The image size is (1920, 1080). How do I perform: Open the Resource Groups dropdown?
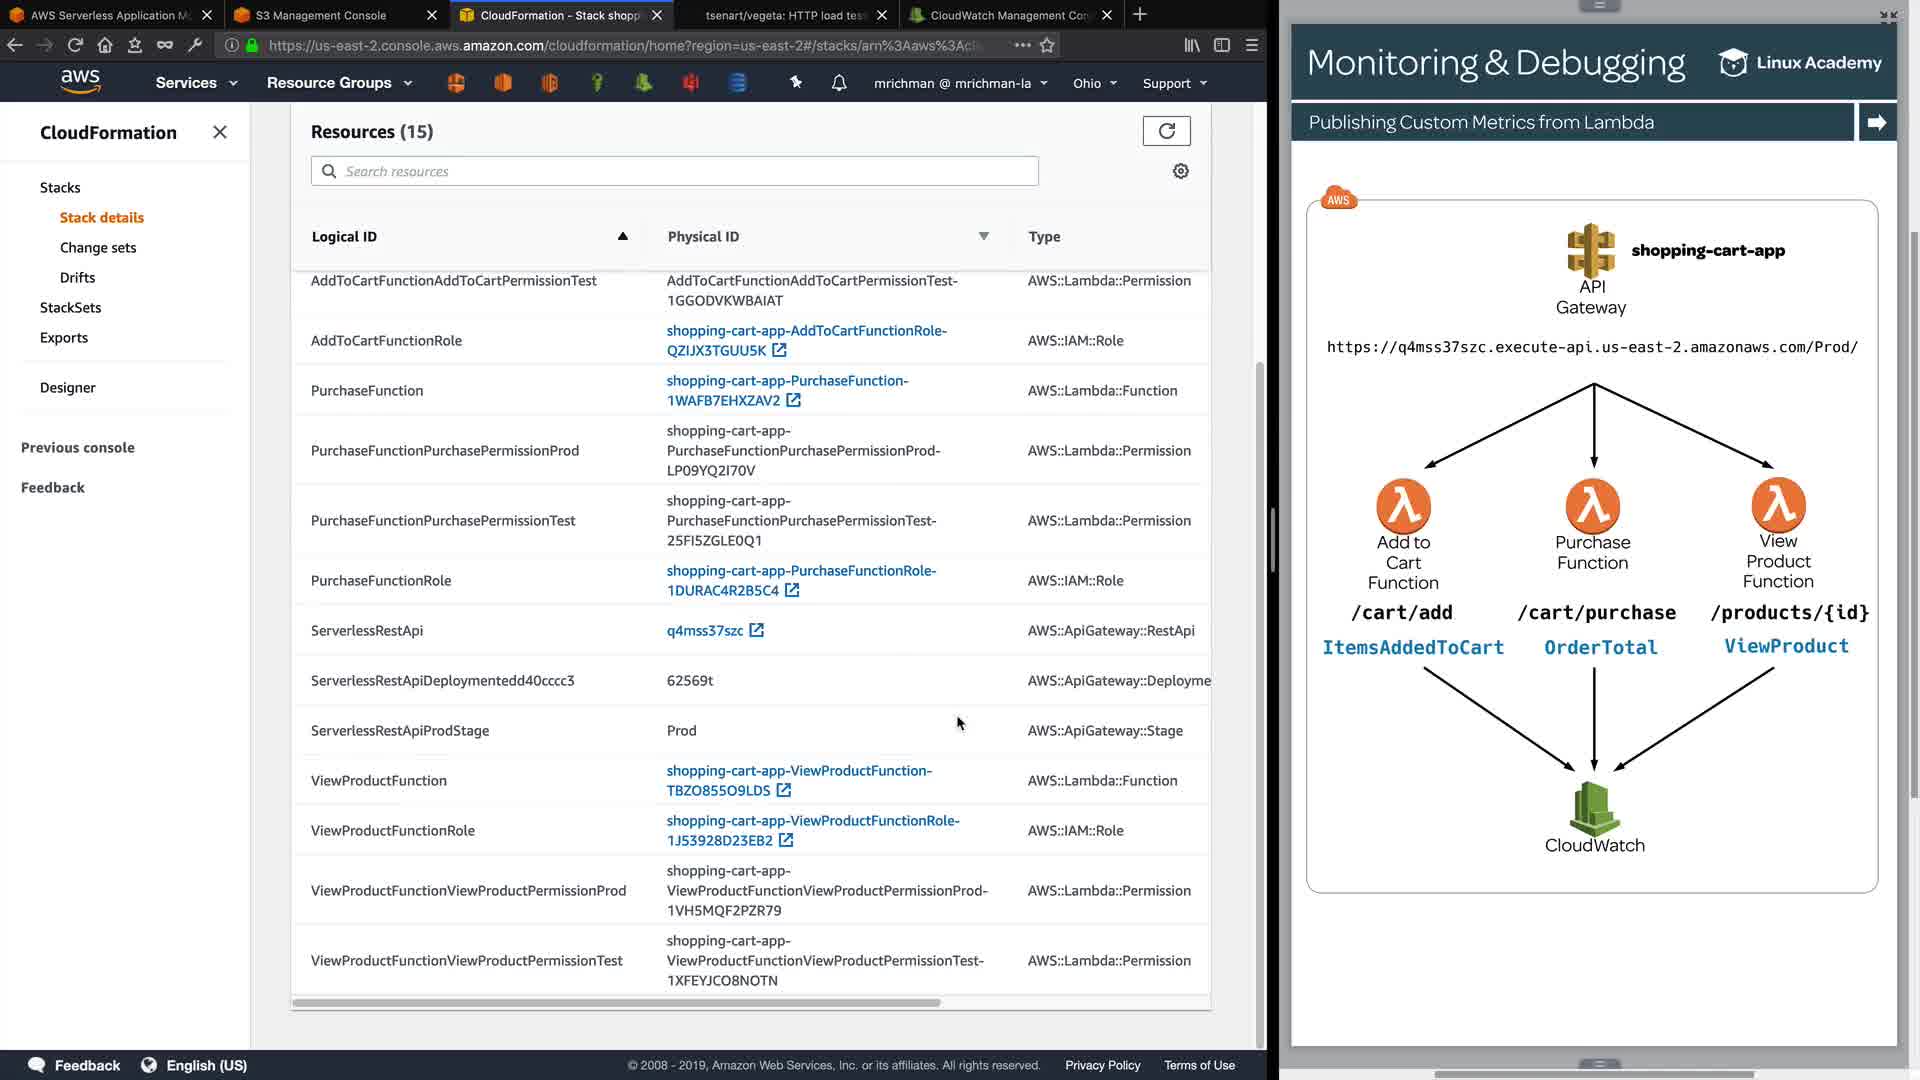339,83
